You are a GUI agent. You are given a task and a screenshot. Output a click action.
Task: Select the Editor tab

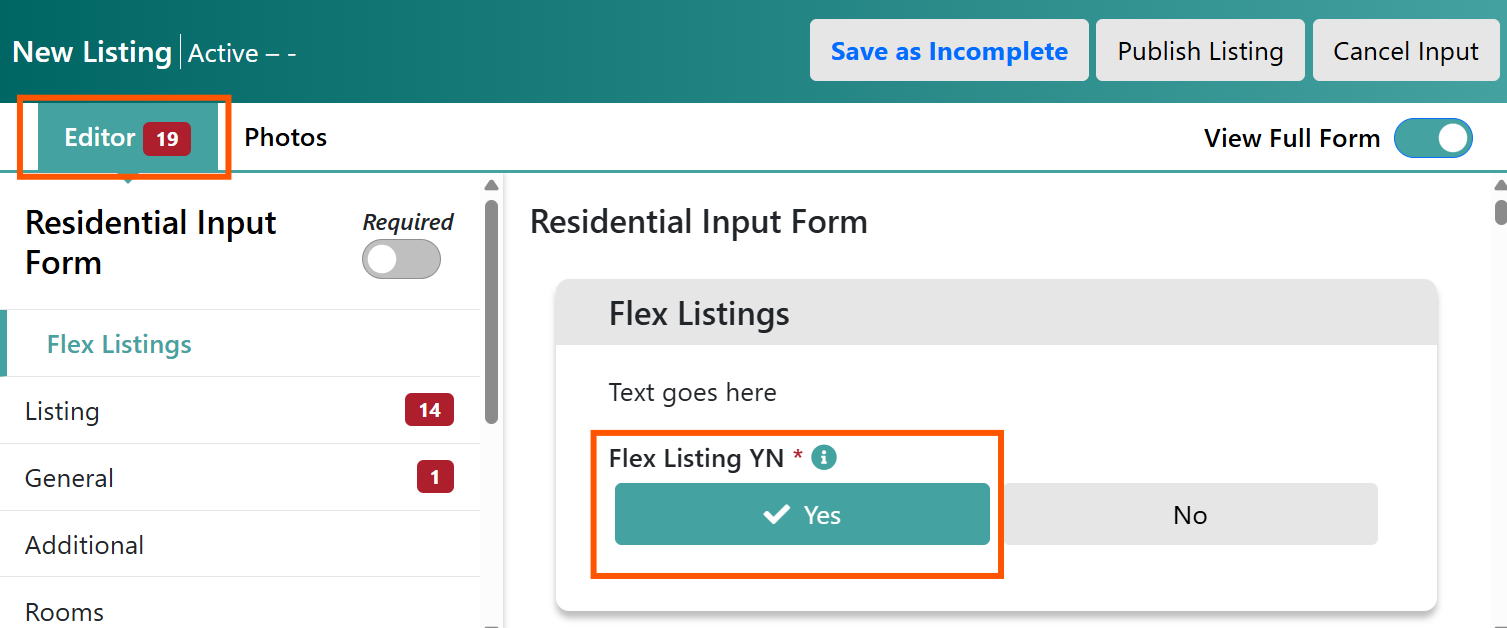[x=127, y=137]
